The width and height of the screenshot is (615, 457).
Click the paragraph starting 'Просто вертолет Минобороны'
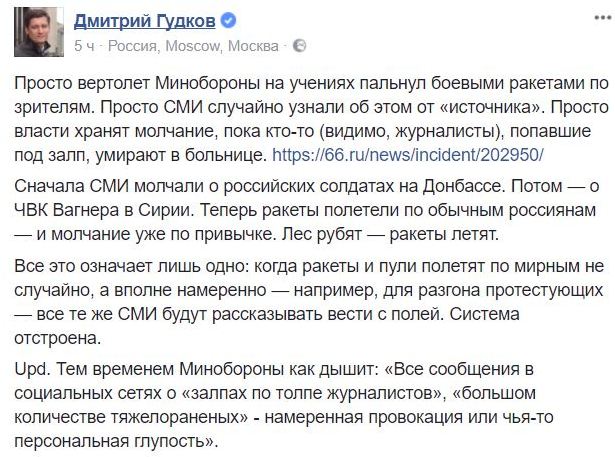click(x=311, y=119)
